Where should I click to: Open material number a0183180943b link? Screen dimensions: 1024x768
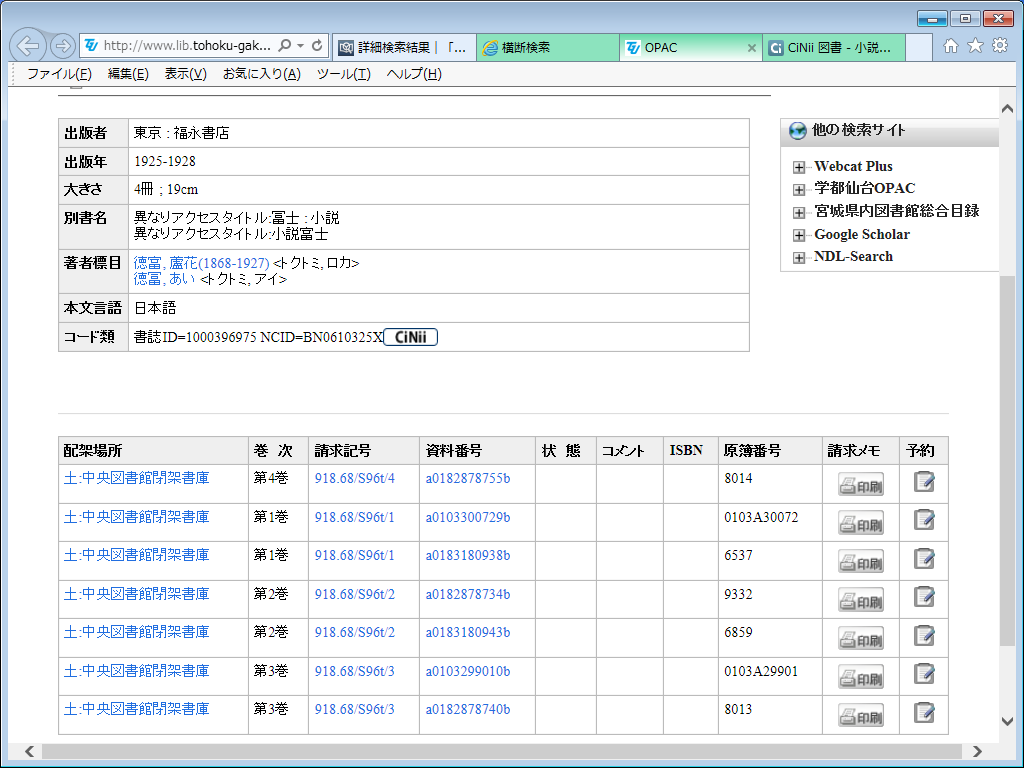tap(468, 632)
